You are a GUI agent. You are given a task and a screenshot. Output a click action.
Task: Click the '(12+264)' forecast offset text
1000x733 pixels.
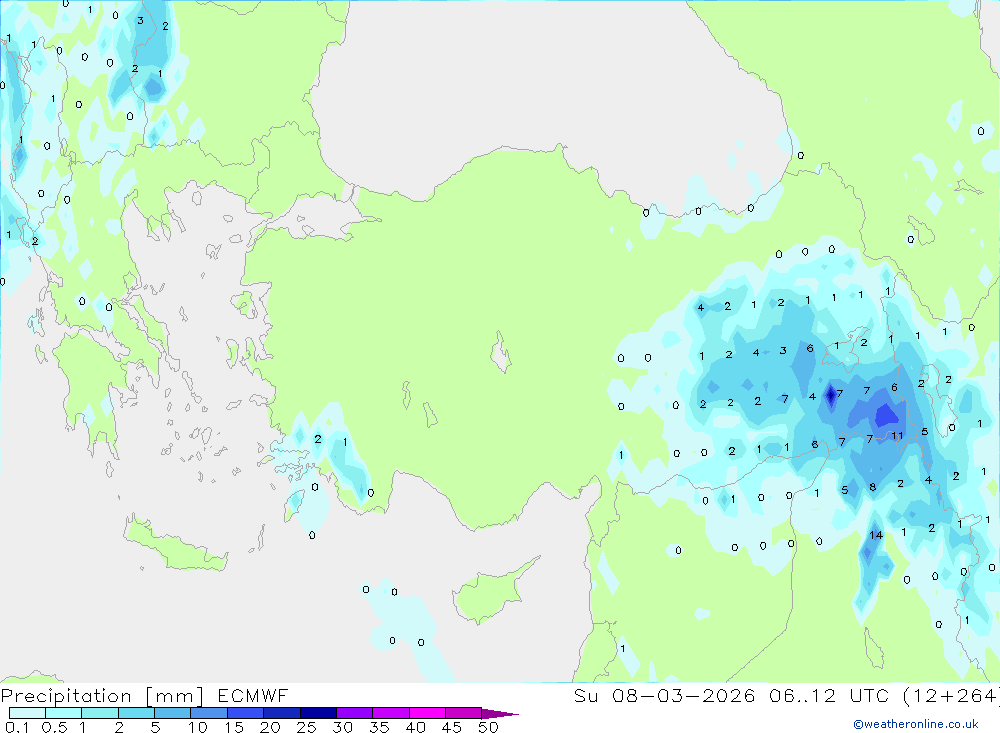click(x=951, y=696)
